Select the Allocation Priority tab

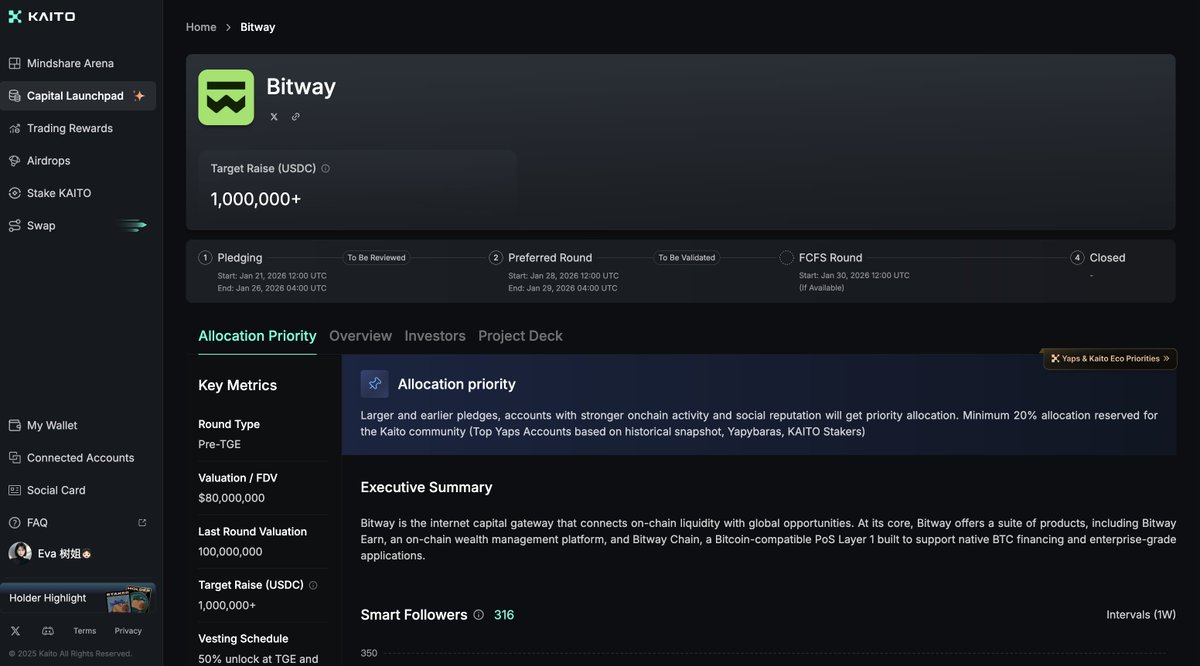pos(257,336)
